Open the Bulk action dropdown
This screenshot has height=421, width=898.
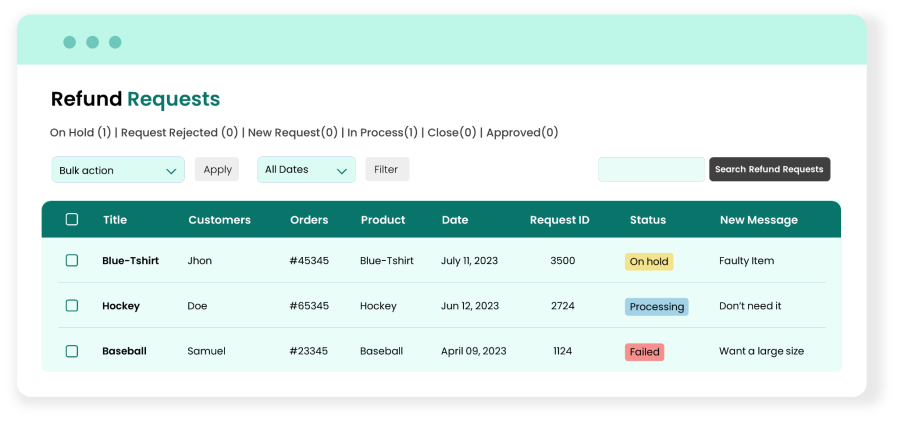[x=118, y=170]
